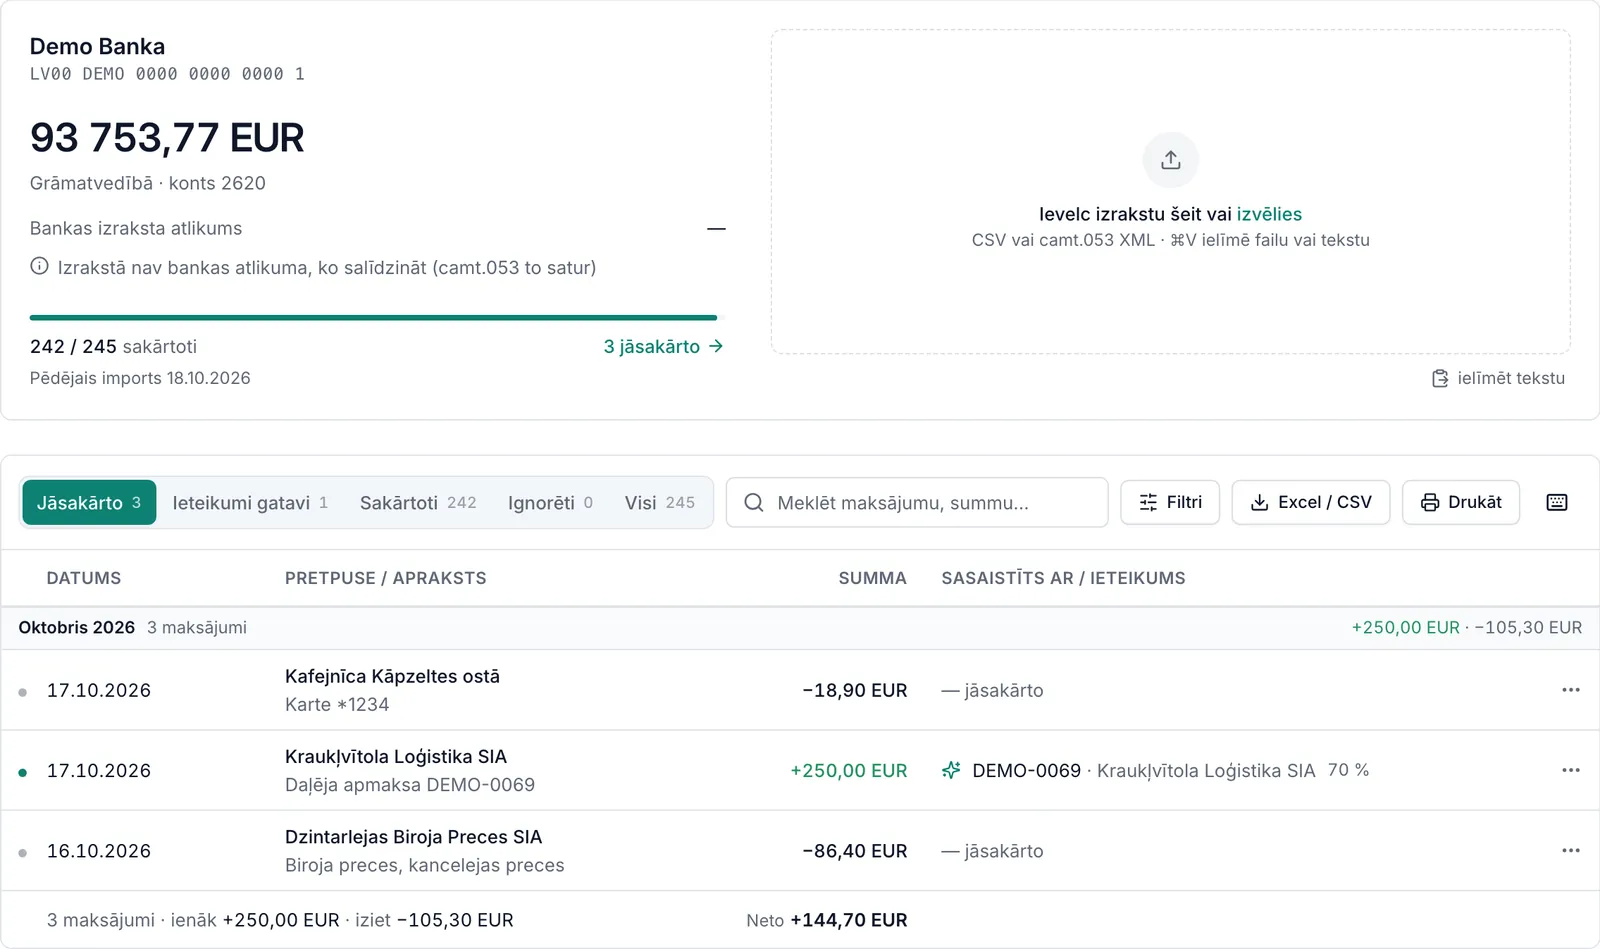Open the Ignorēti tab
Screen dimensions: 1600x949
pyautogui.click(x=550, y=502)
